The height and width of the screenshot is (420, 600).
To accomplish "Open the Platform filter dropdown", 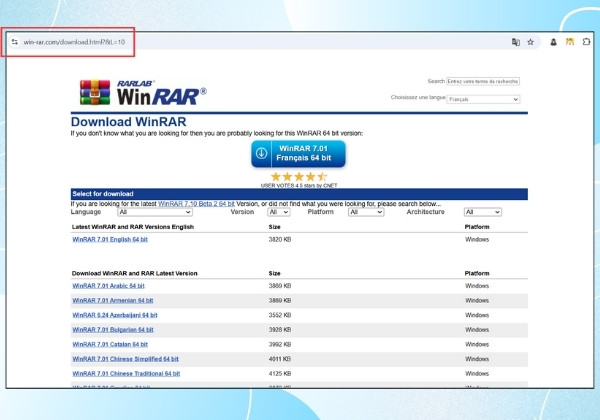I will pos(366,212).
